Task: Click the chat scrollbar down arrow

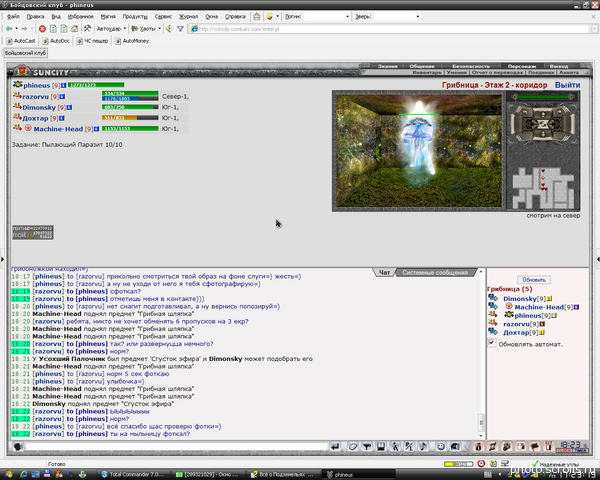Action: click(x=481, y=436)
